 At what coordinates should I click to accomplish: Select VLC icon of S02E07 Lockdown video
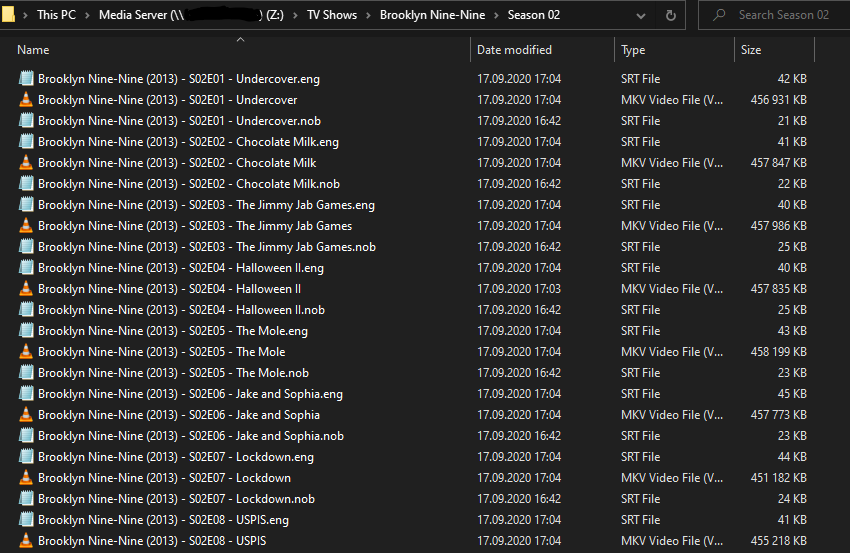click(x=25, y=478)
